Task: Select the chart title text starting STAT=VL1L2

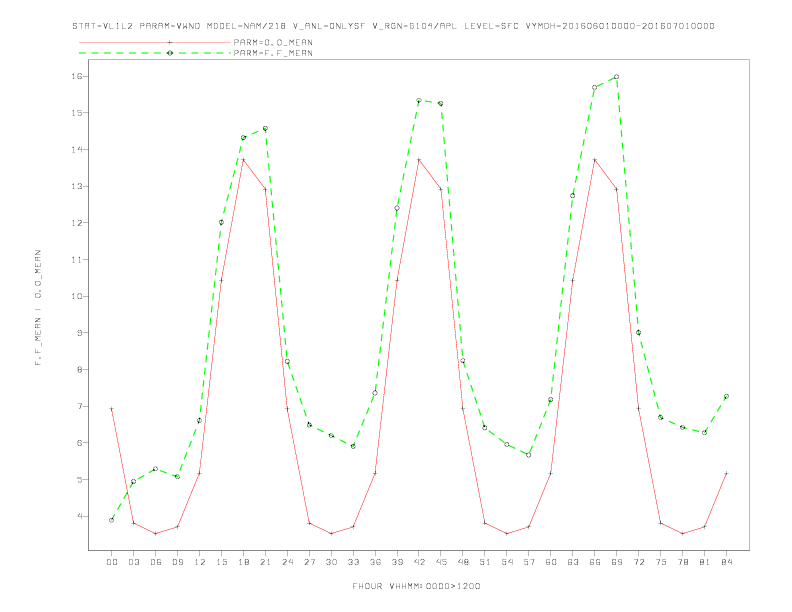Action: click(x=393, y=26)
